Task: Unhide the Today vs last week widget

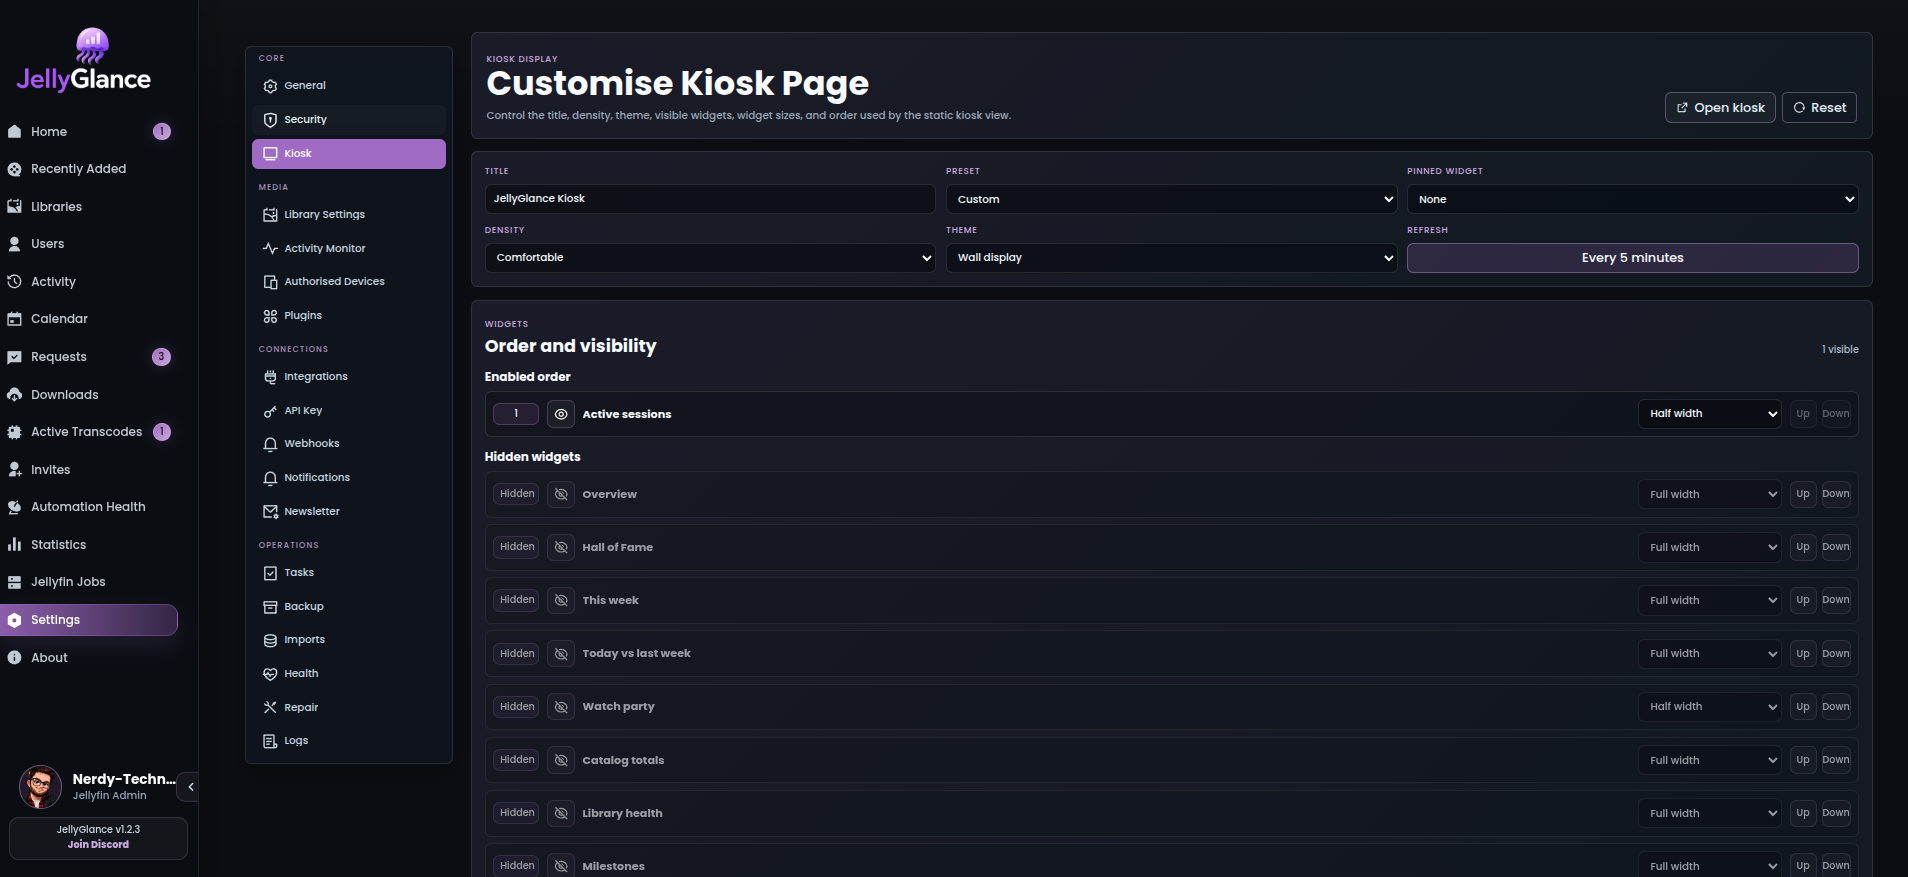Action: tap(561, 654)
